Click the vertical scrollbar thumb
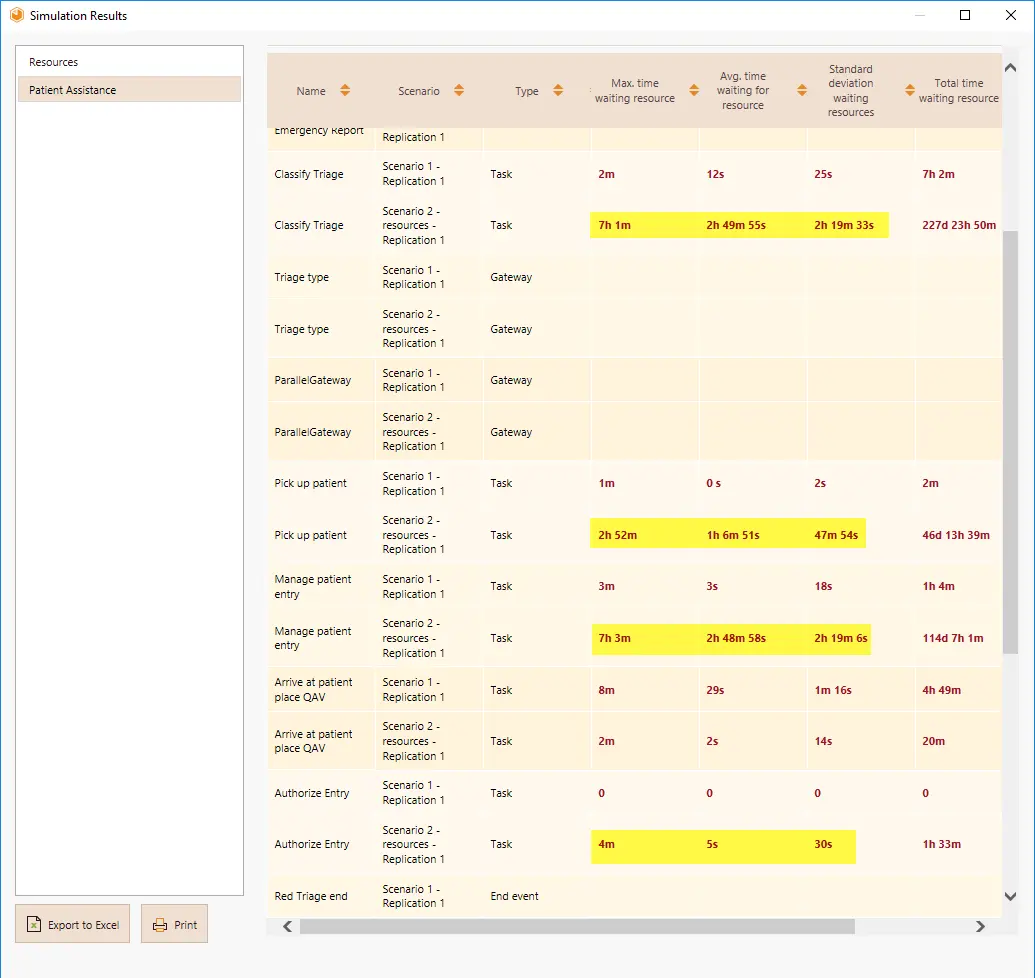Screen dimensions: 1035x978 coord(1010,442)
